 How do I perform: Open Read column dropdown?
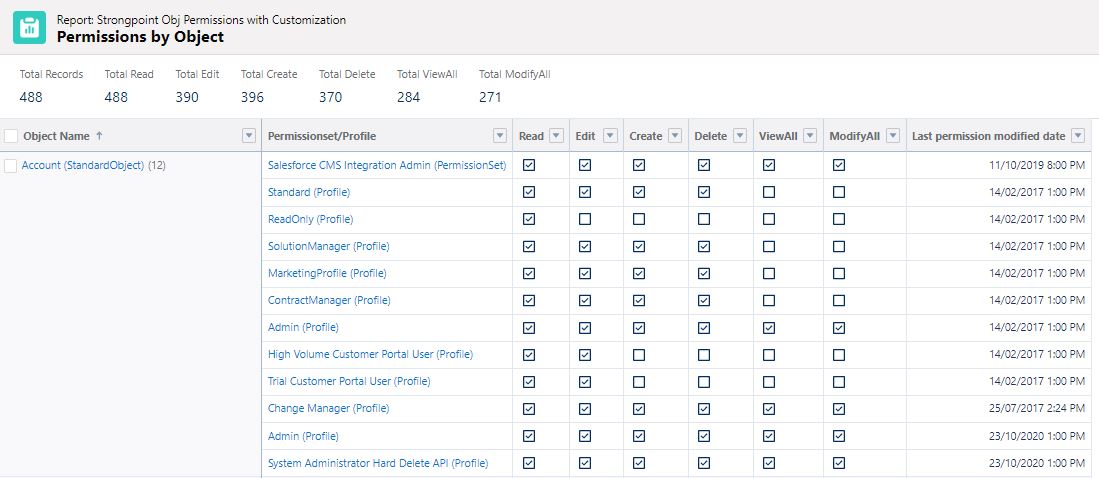pos(556,136)
